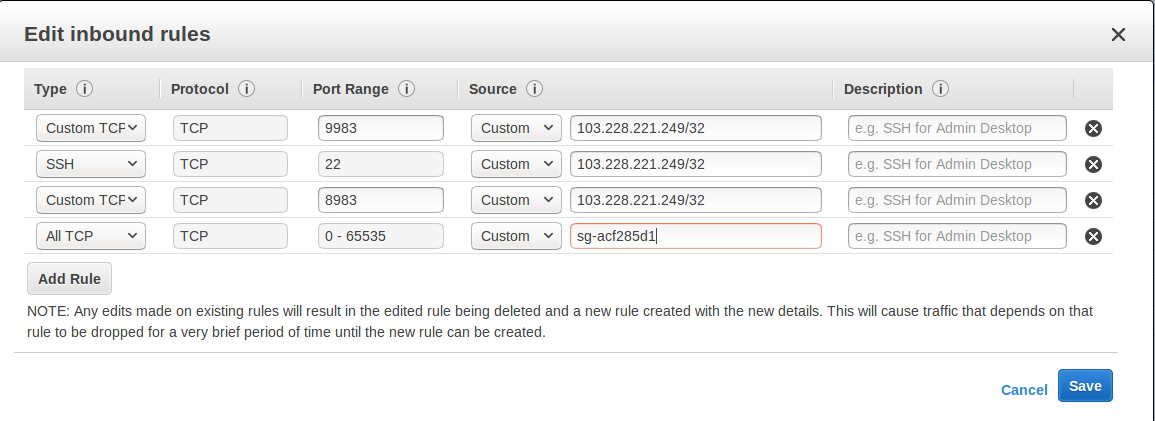Save the inbound rules

pos(1085,386)
